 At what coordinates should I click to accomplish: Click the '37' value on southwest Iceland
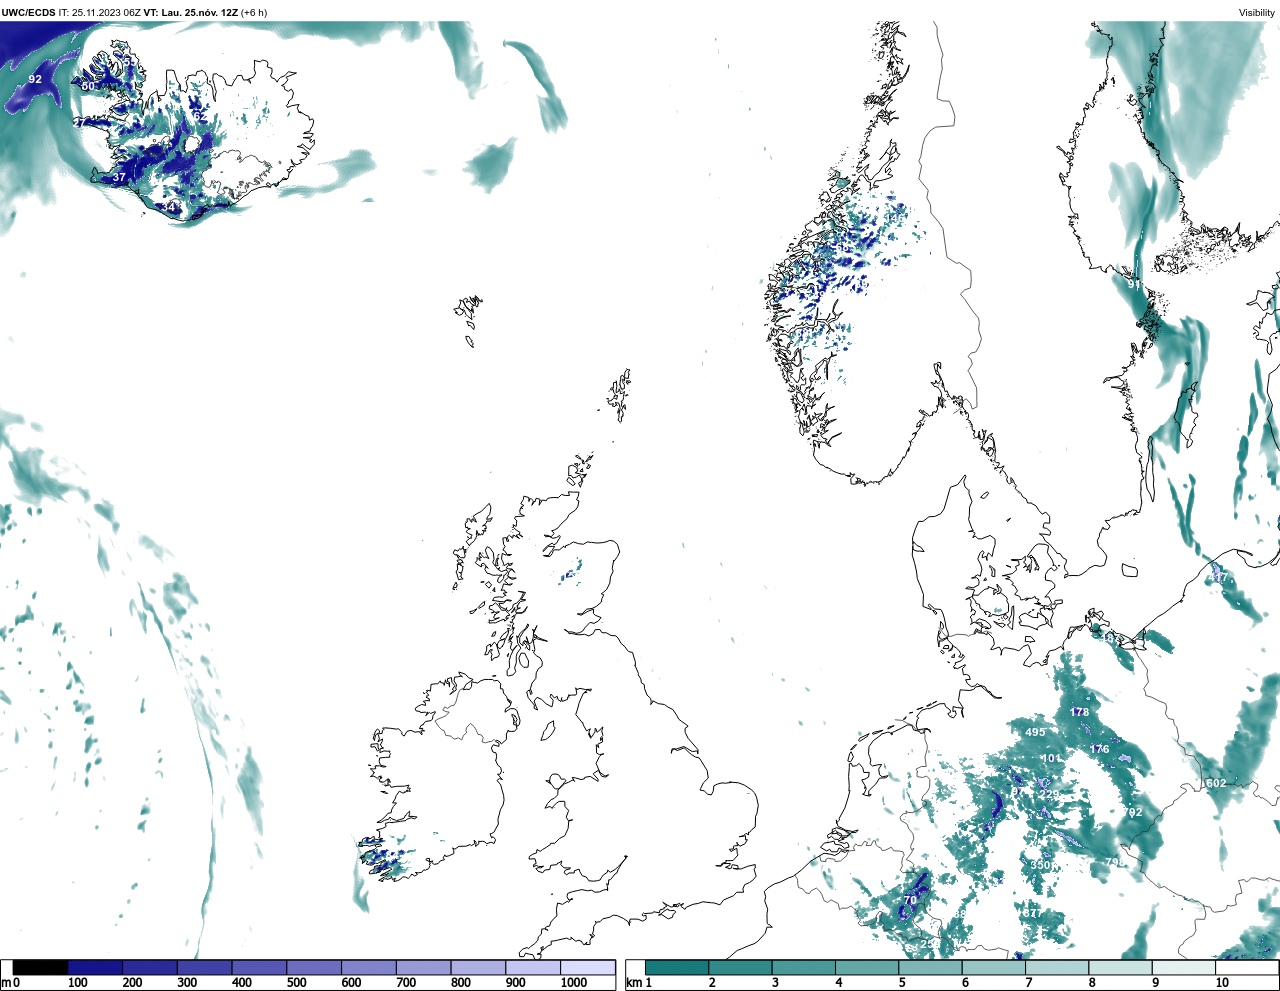pos(119,177)
